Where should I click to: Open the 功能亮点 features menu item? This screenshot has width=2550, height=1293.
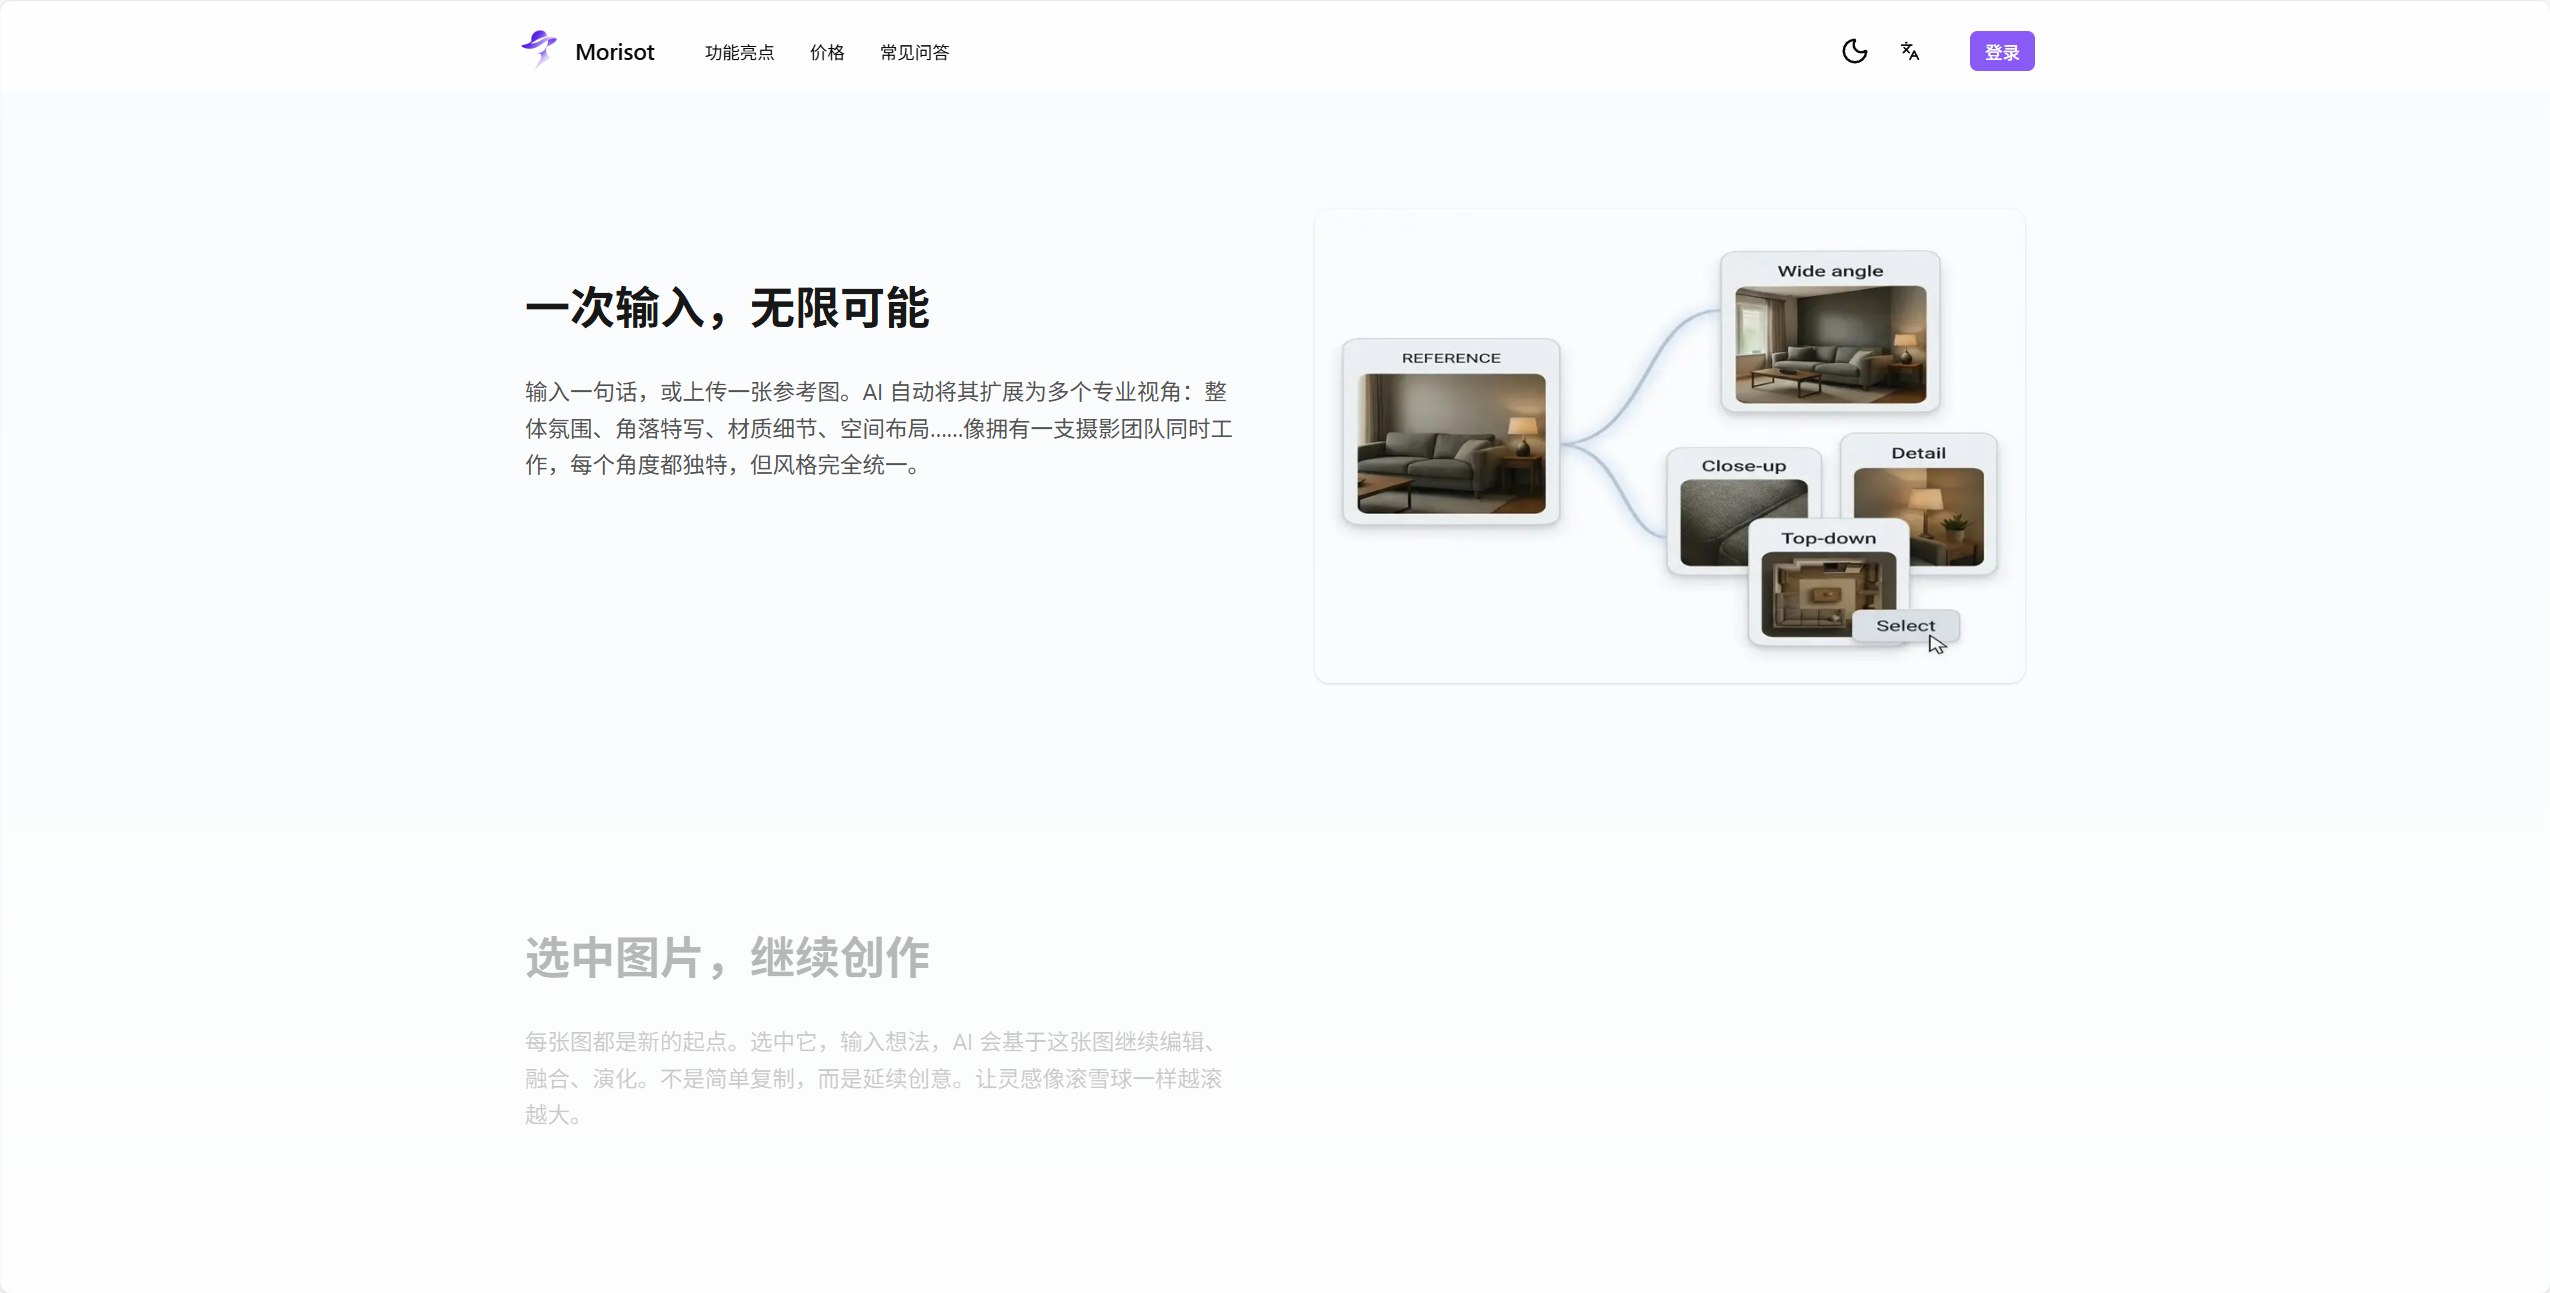click(740, 52)
